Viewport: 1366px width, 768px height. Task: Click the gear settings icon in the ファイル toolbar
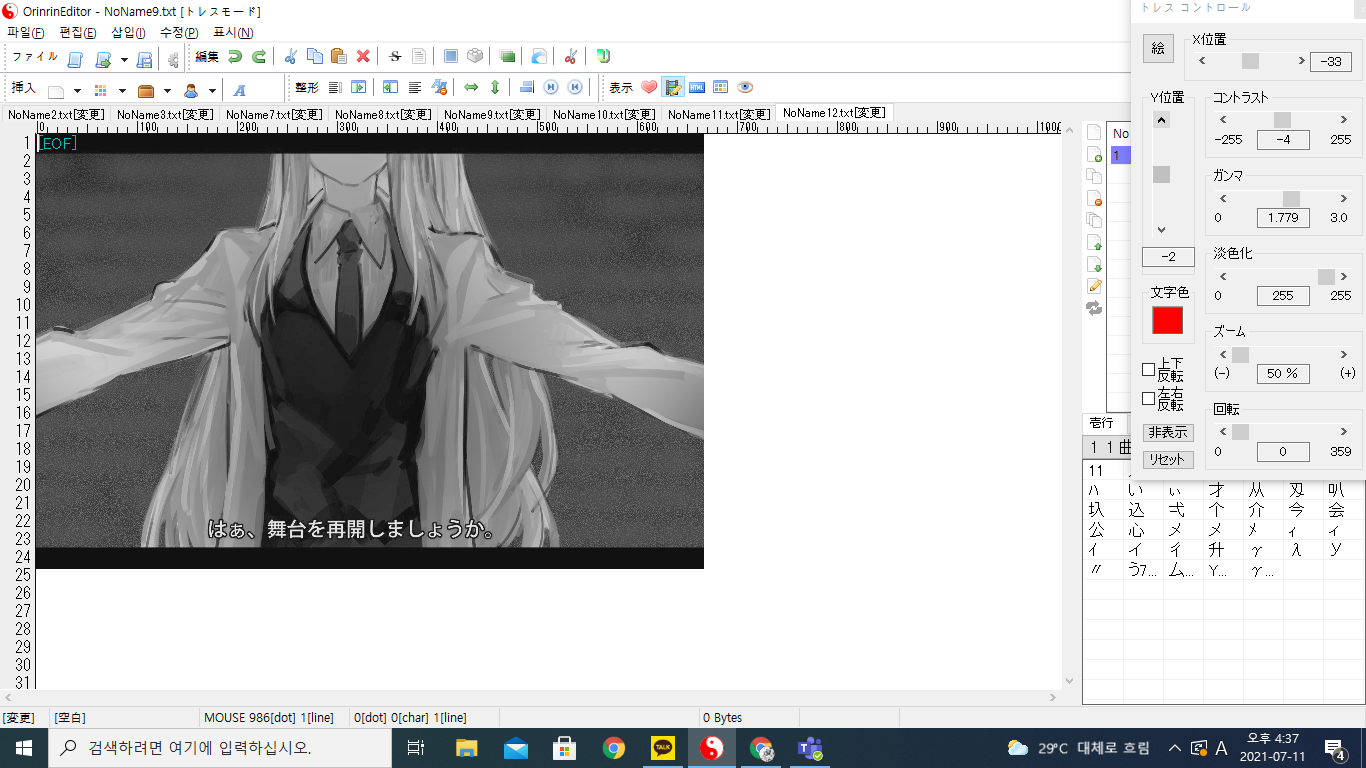pyautogui.click(x=173, y=58)
